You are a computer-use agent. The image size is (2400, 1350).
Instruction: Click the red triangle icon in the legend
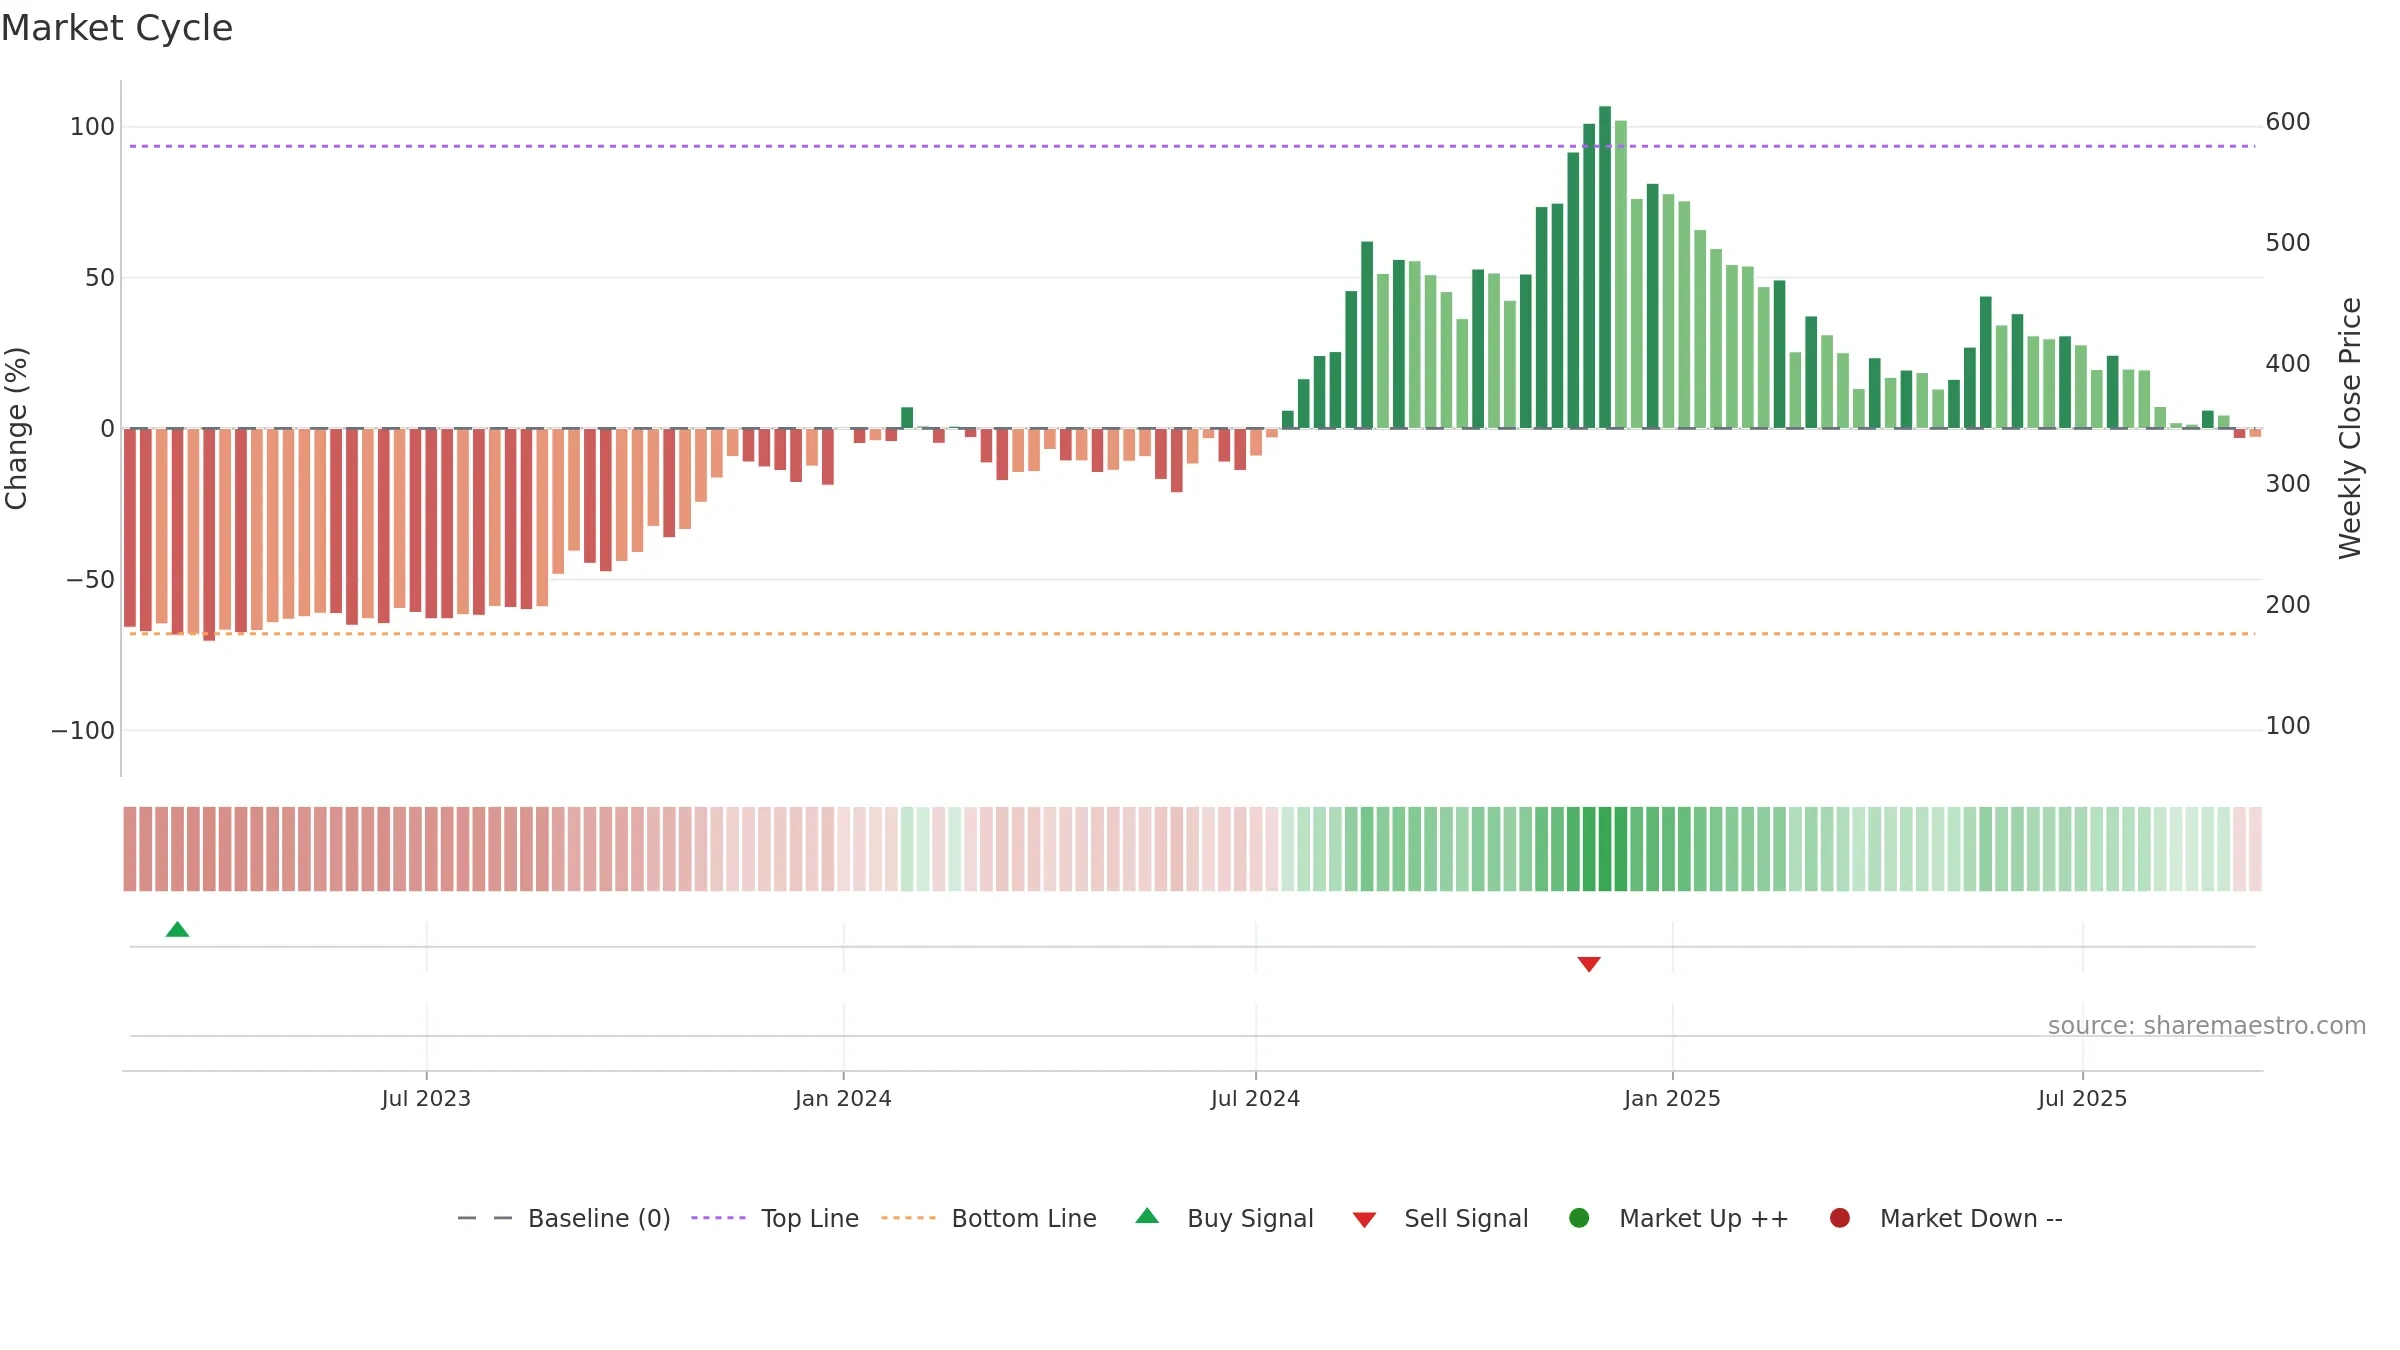coord(1364,1220)
